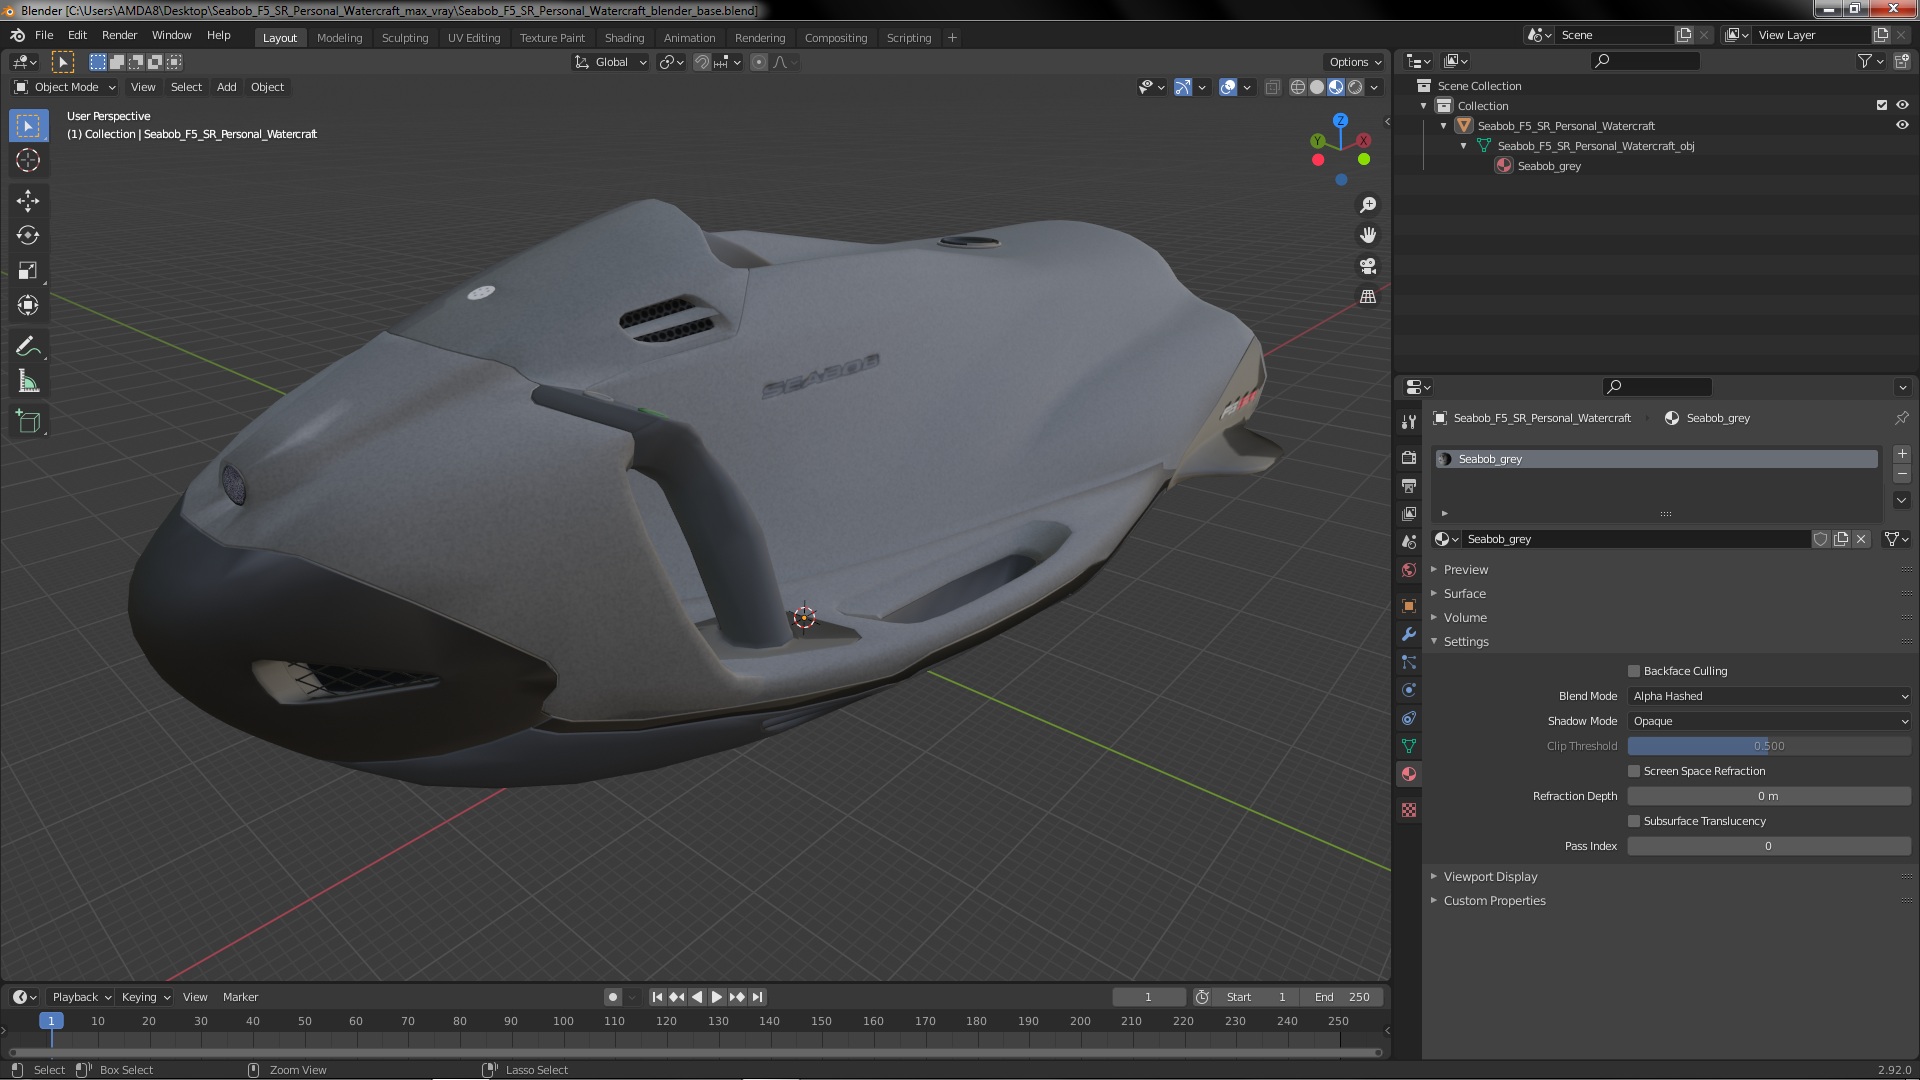This screenshot has width=1920, height=1080.
Task: Open Physics properties tab
Action: (x=1409, y=690)
